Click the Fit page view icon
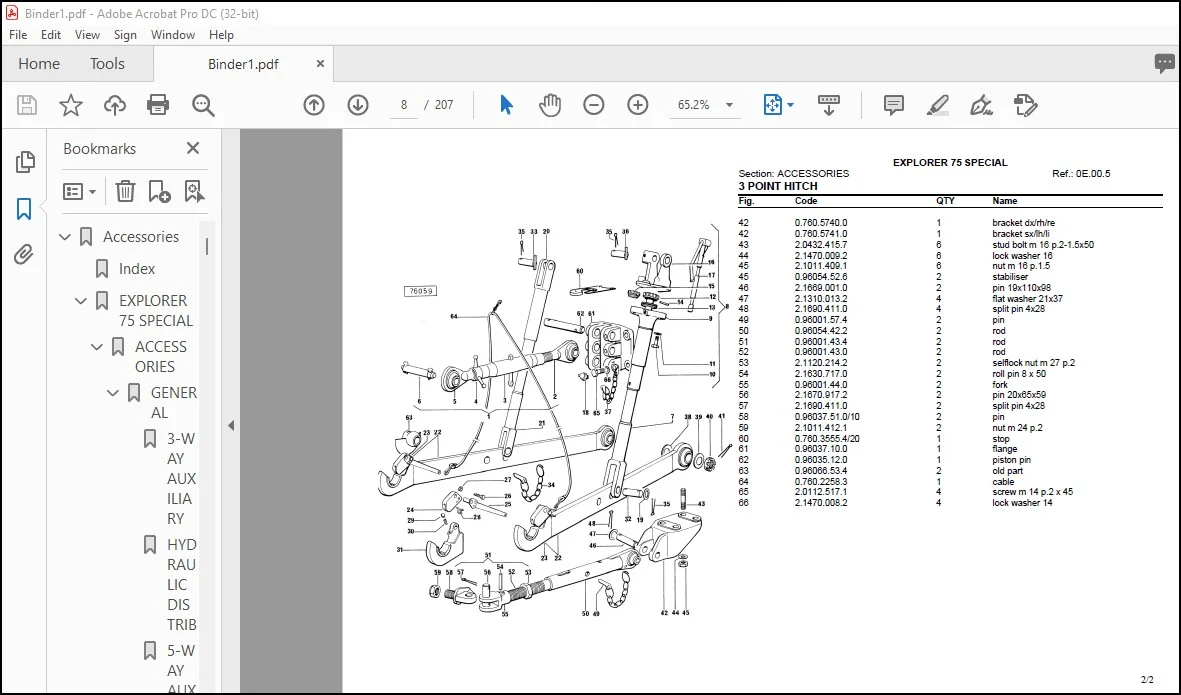The height and width of the screenshot is (695, 1181). pos(773,105)
